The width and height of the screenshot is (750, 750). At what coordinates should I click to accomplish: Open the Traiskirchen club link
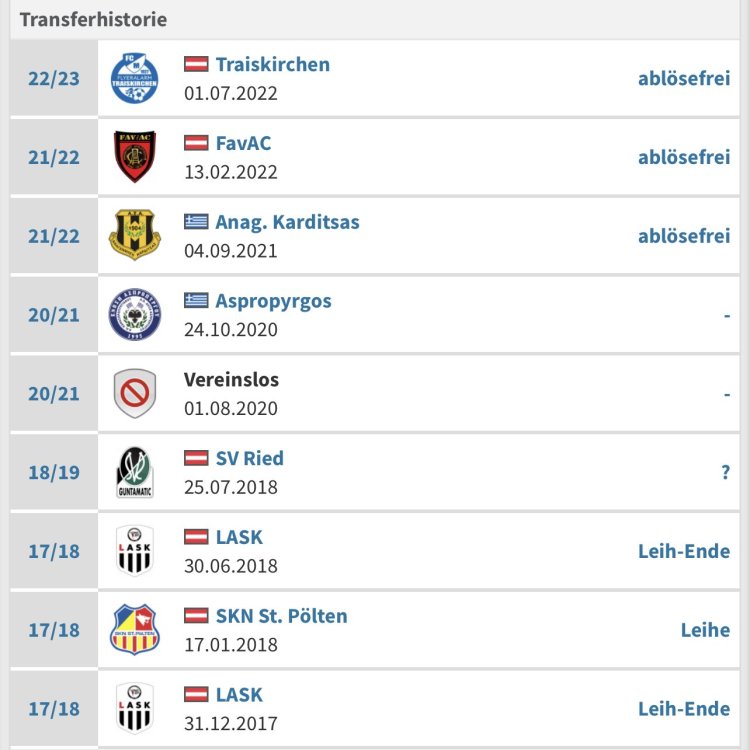pyautogui.click(x=272, y=64)
